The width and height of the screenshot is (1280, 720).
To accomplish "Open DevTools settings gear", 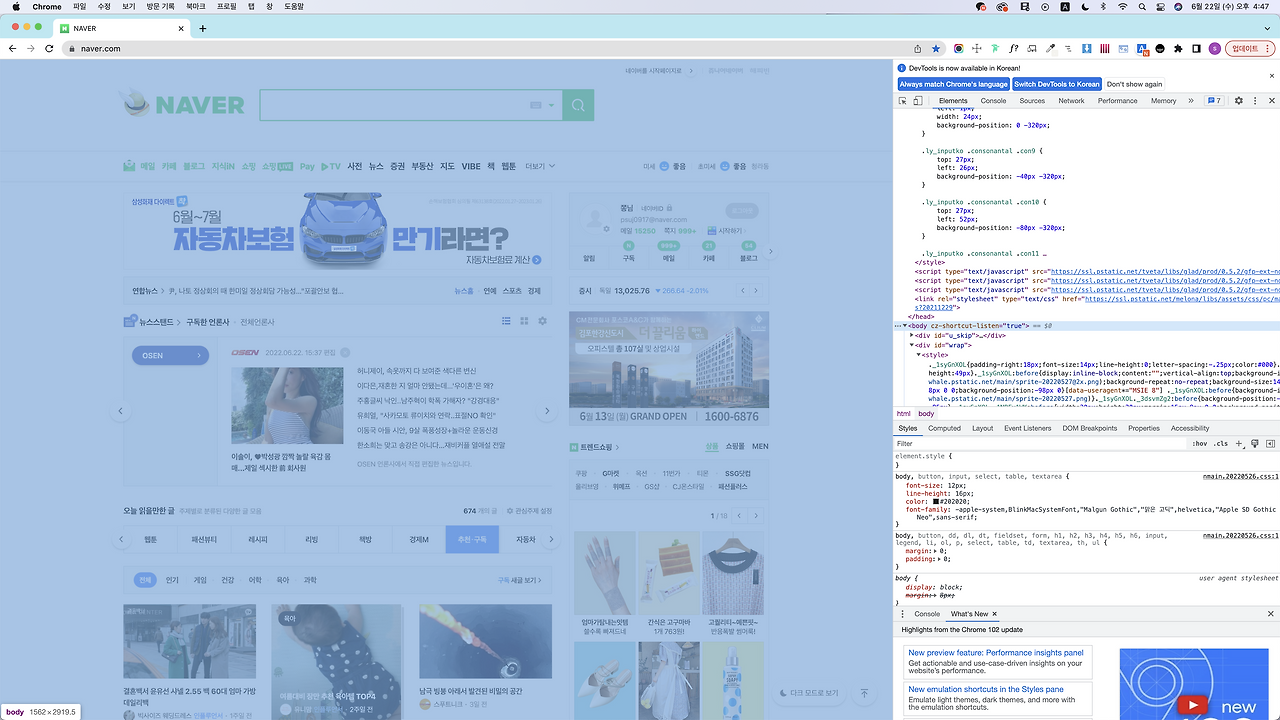I will [x=1237, y=100].
